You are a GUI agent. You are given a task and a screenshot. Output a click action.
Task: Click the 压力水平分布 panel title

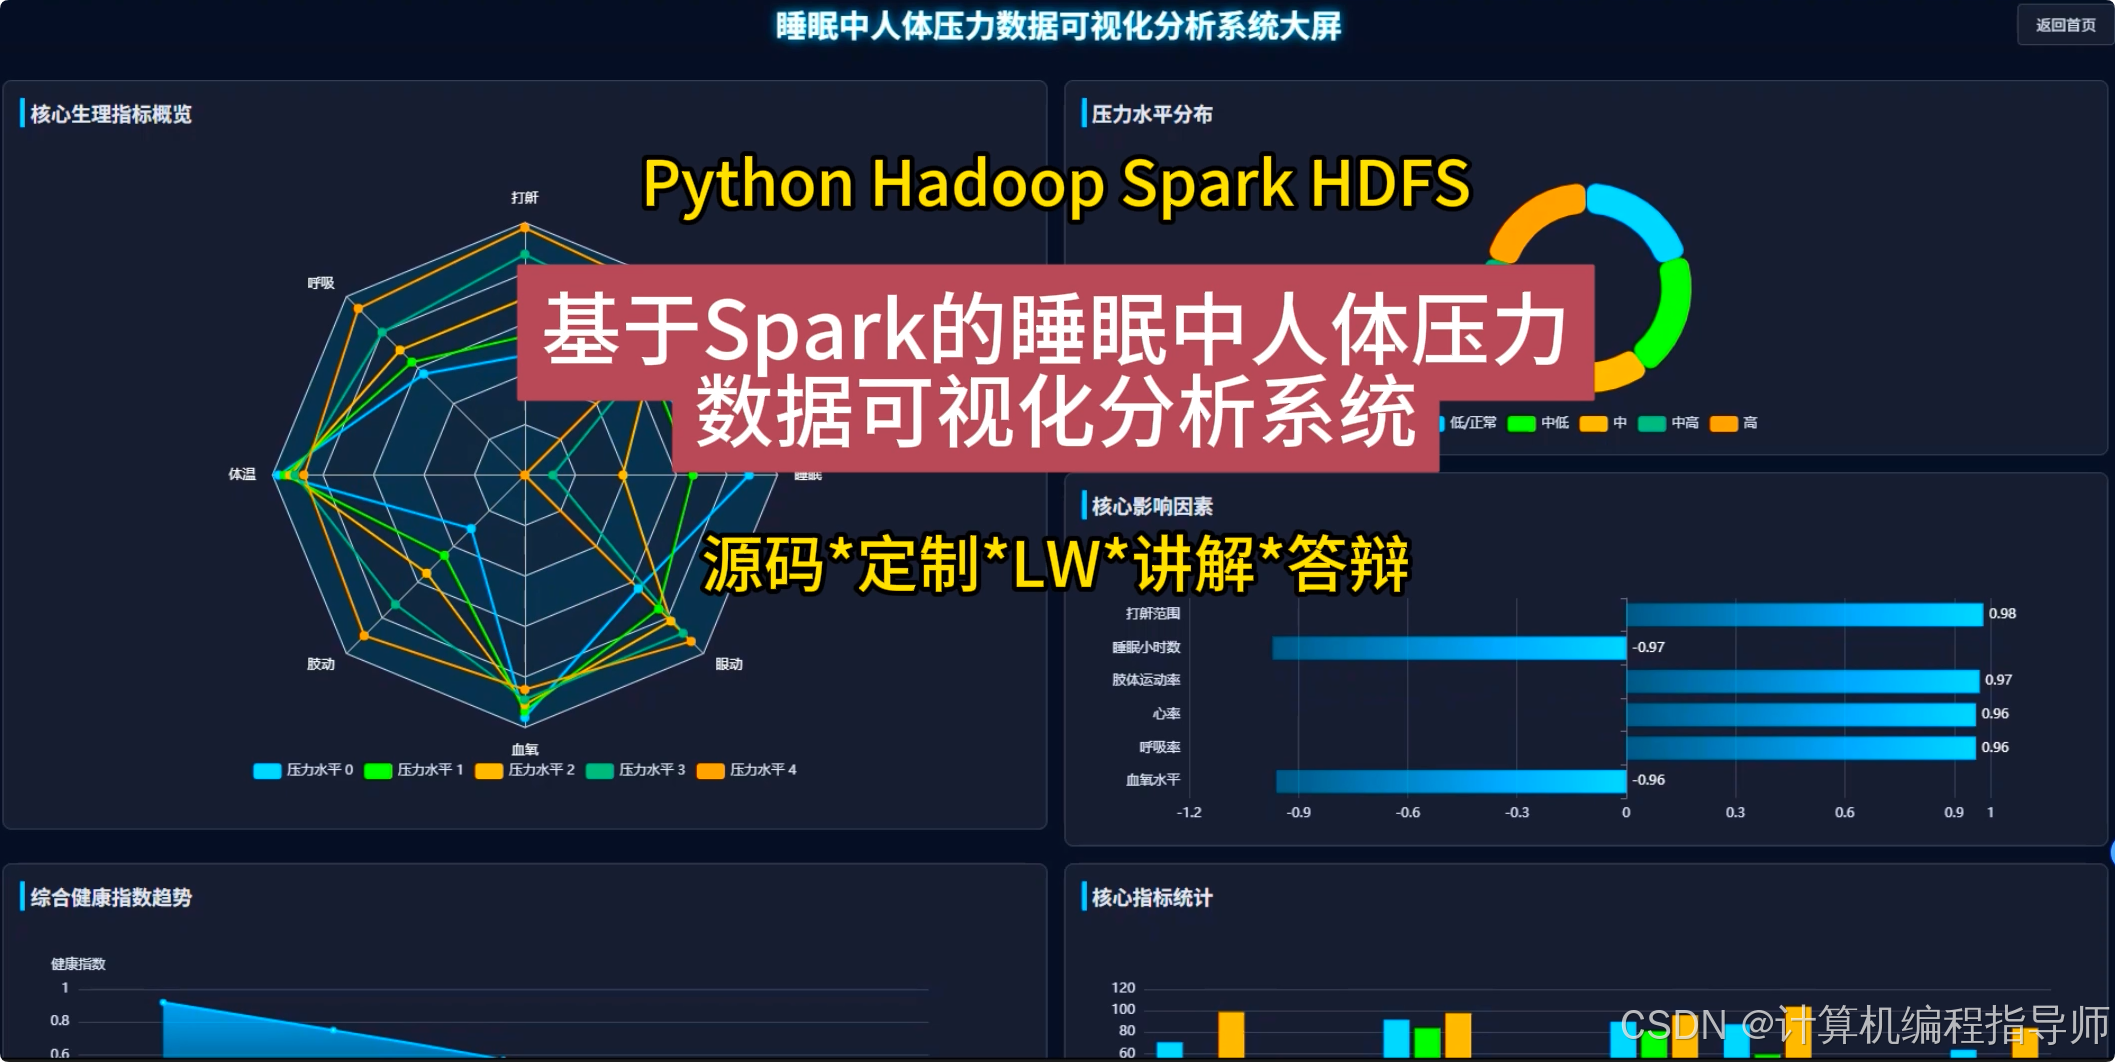(x=1152, y=114)
